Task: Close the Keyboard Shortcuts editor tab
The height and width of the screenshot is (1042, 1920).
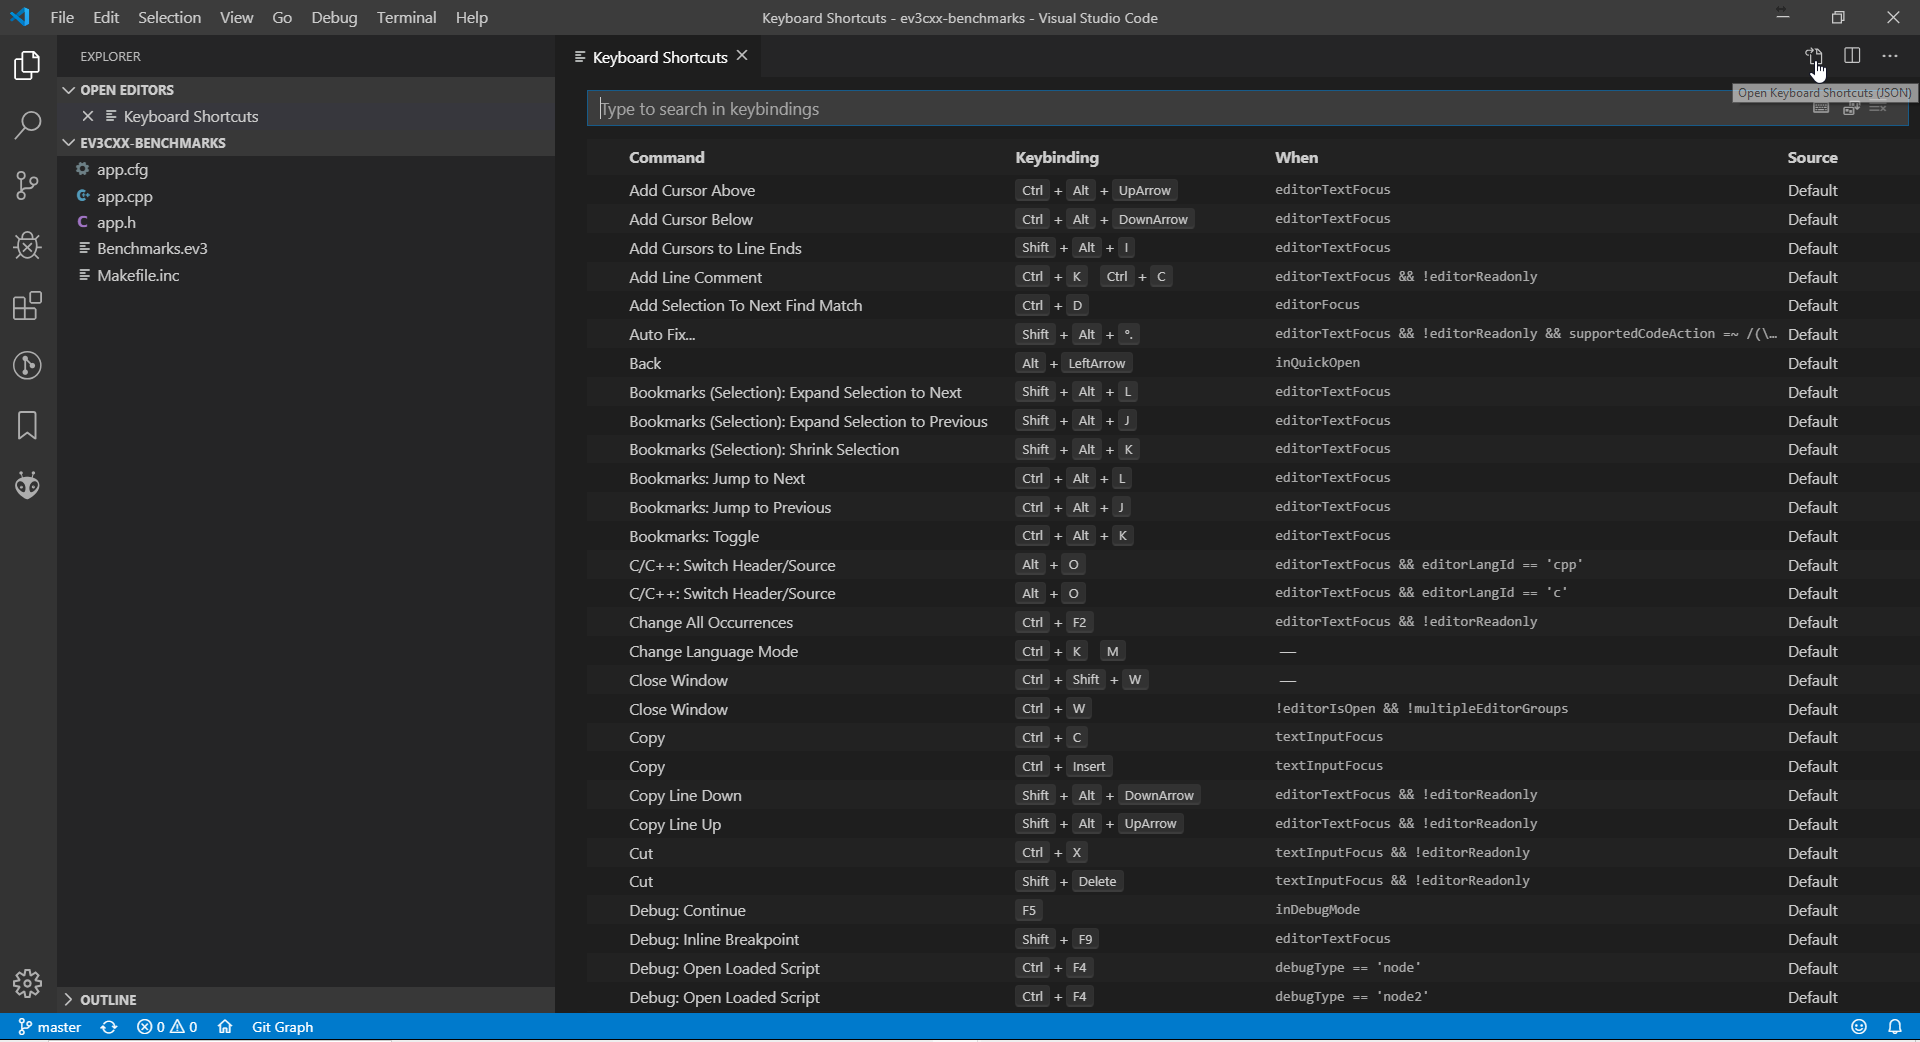Action: [x=742, y=56]
